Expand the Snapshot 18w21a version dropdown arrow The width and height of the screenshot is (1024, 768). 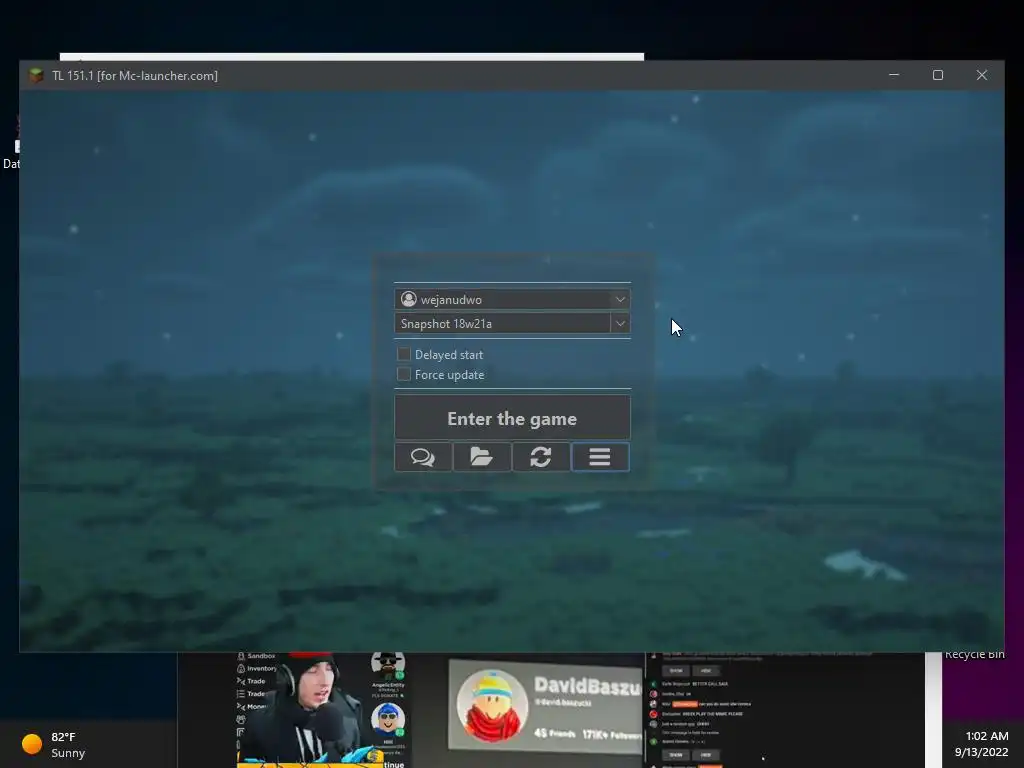(x=620, y=323)
